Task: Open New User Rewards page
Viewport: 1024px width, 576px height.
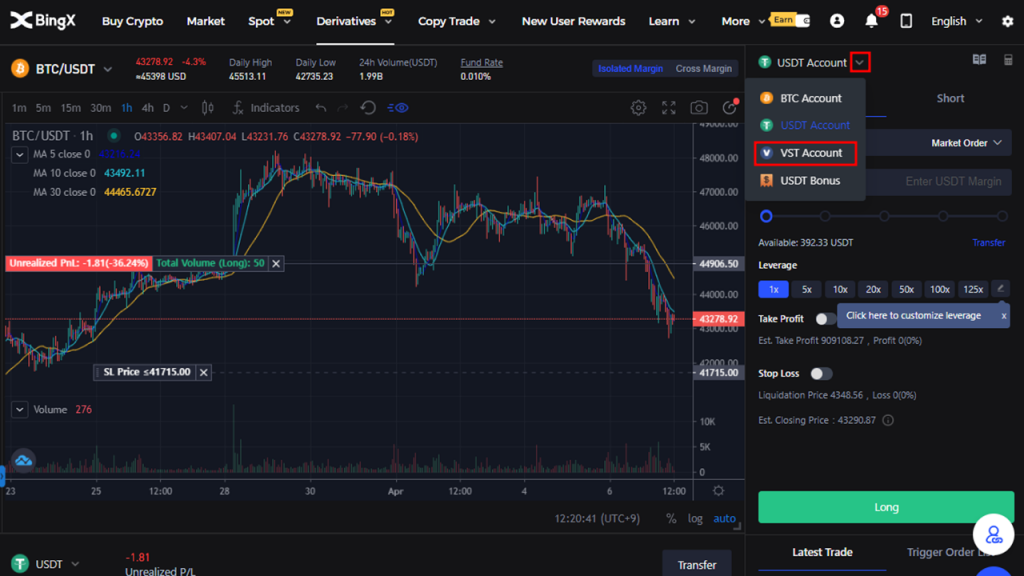Action: pyautogui.click(x=573, y=21)
